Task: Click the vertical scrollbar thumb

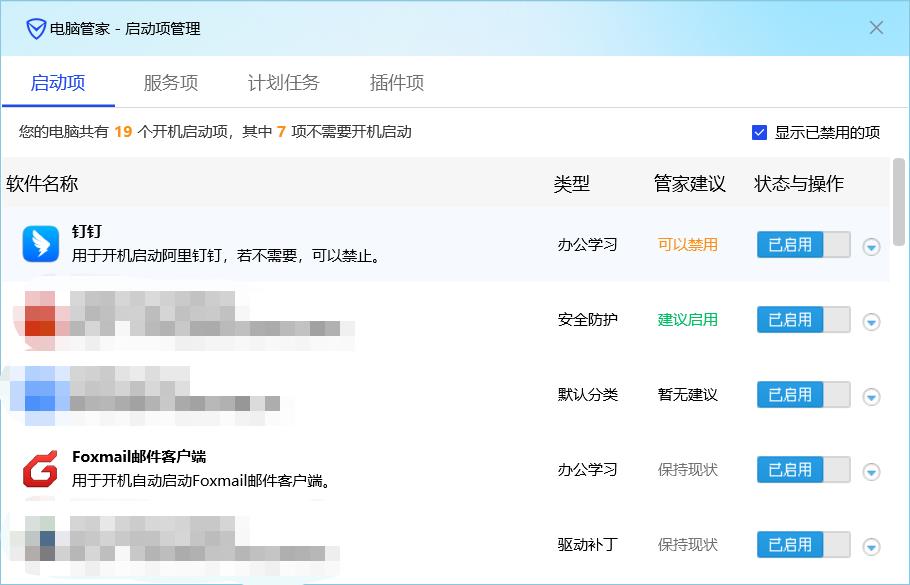Action: [898, 201]
